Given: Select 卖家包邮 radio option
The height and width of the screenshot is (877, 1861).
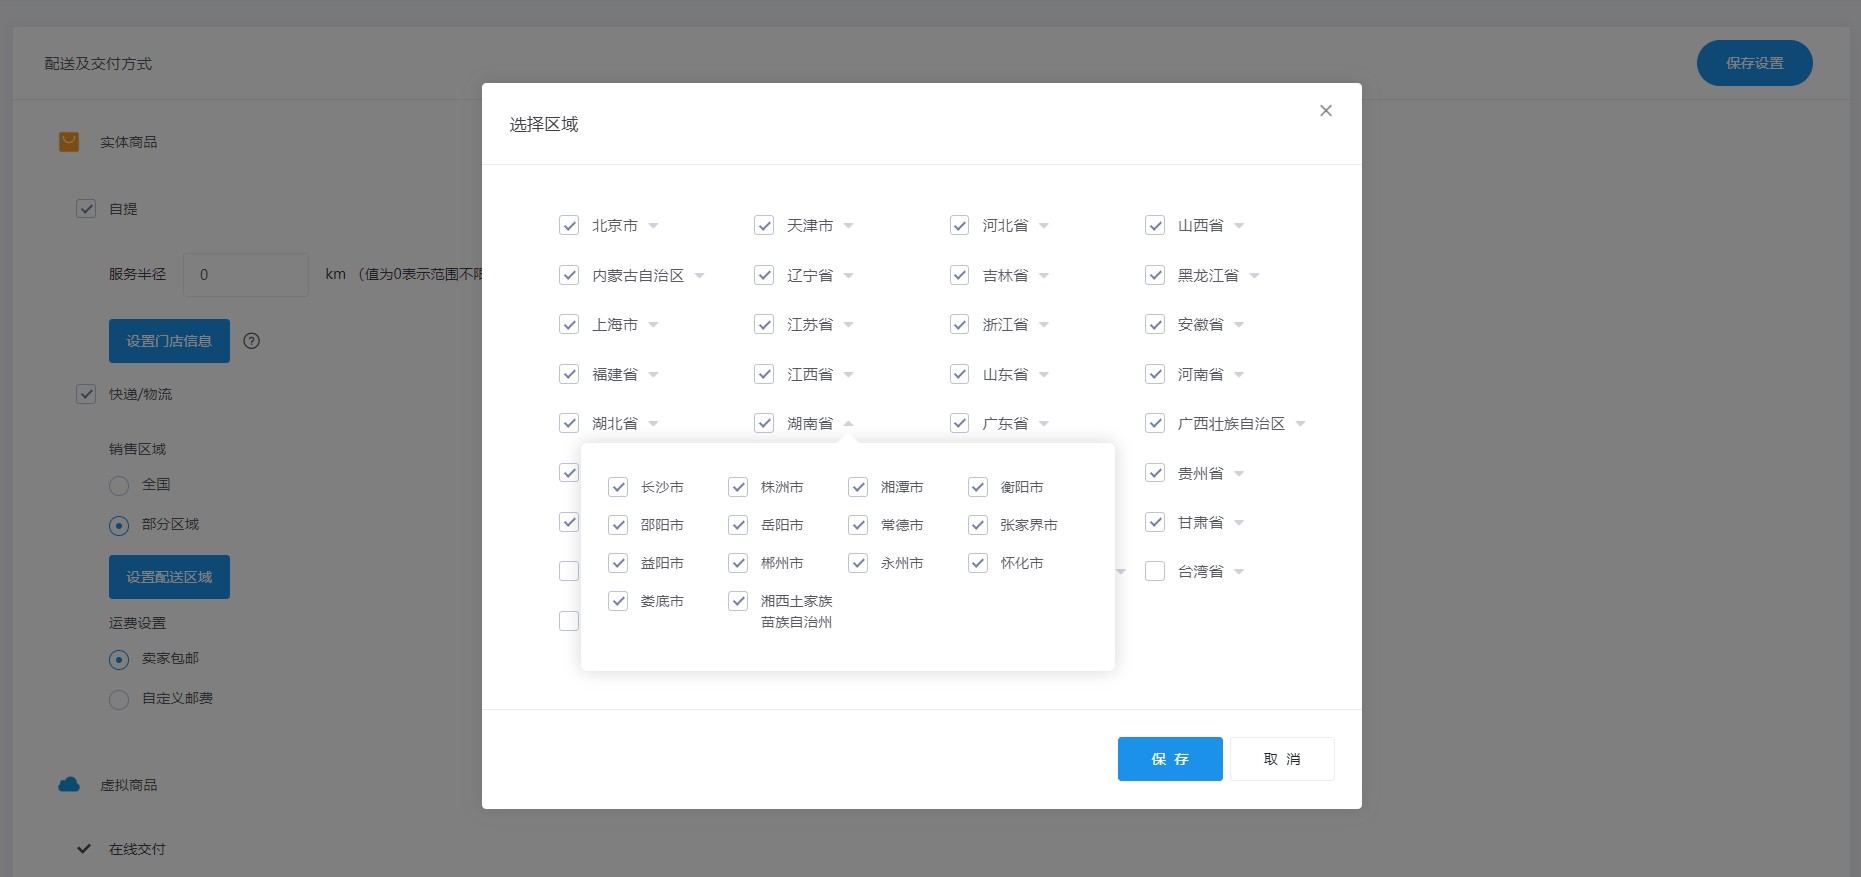Looking at the screenshot, I should (119, 660).
